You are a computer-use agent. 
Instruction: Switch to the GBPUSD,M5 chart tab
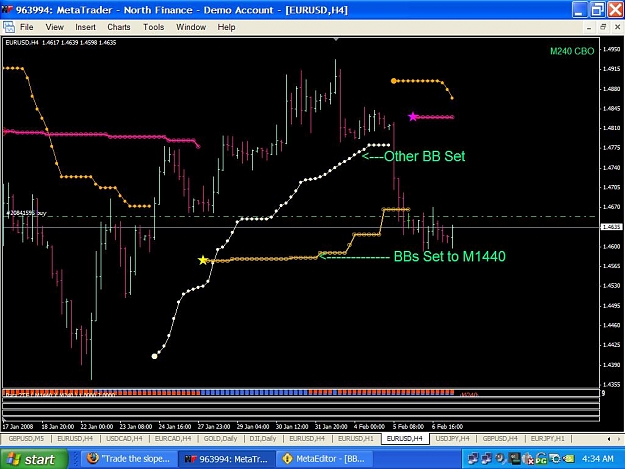pyautogui.click(x=26, y=438)
